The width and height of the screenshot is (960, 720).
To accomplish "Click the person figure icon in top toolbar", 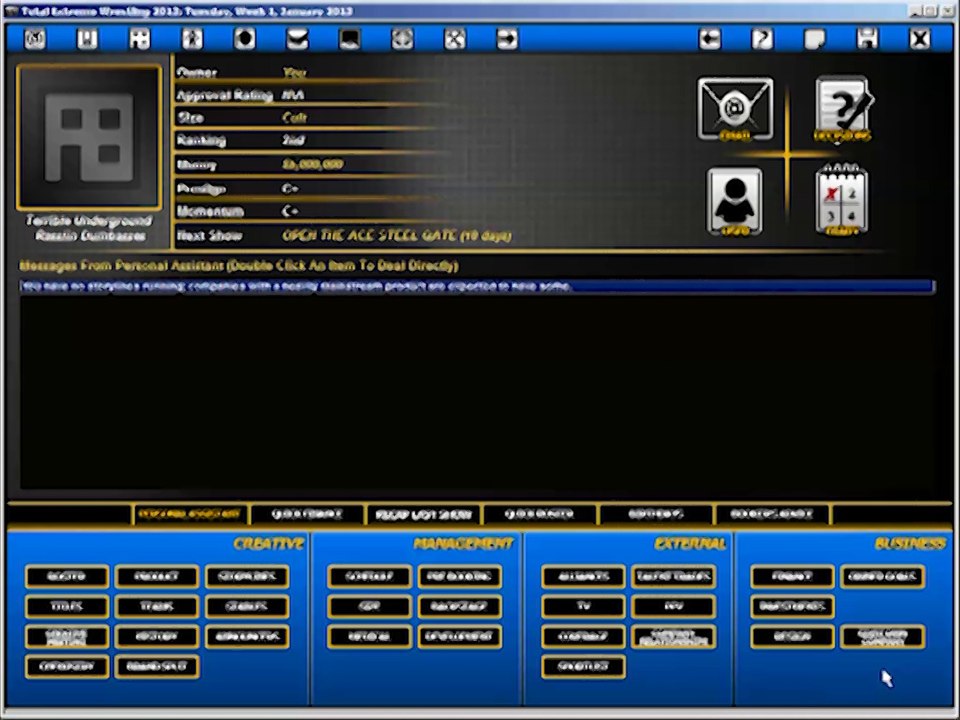I will 192,39.
